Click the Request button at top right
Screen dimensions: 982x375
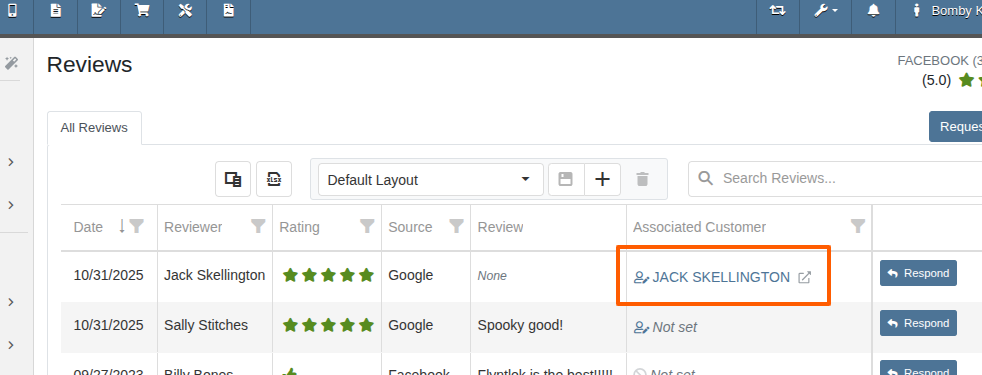coord(956,126)
